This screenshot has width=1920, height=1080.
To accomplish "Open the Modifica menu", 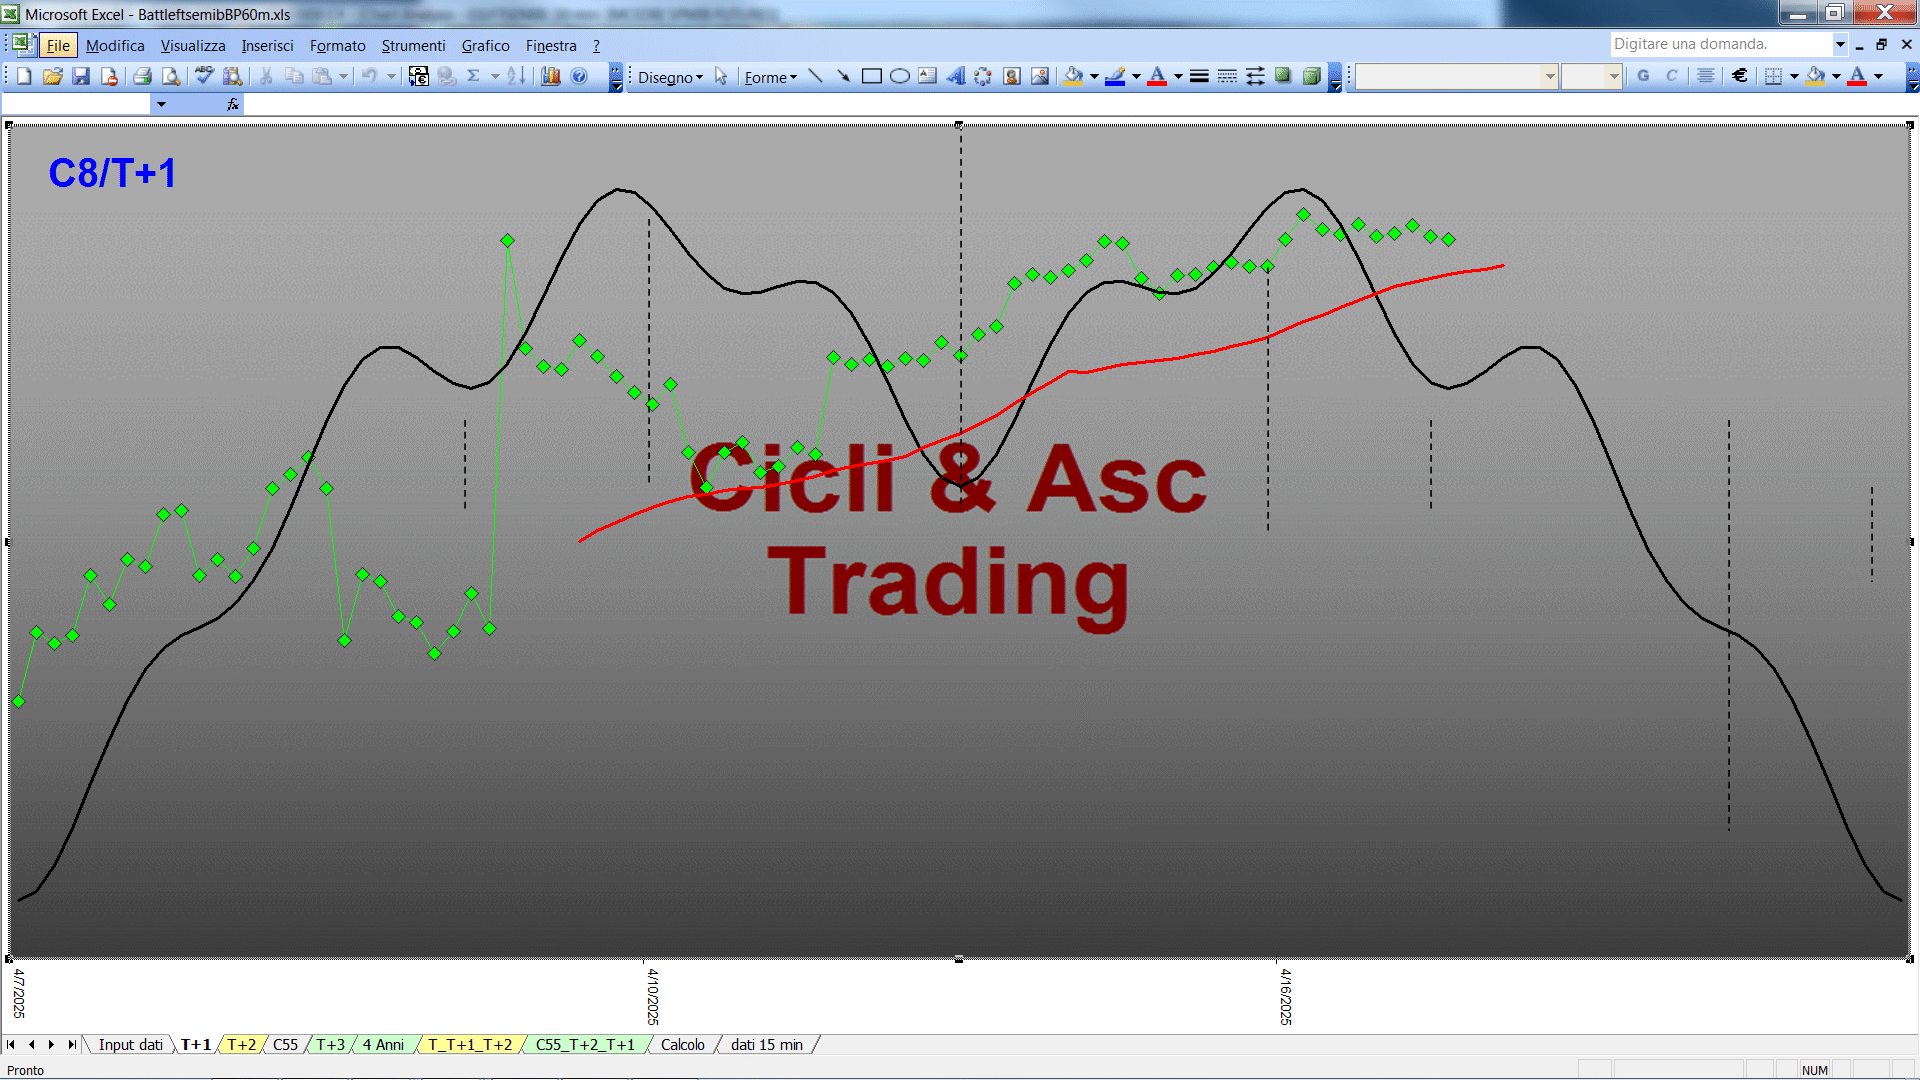I will pos(115,45).
